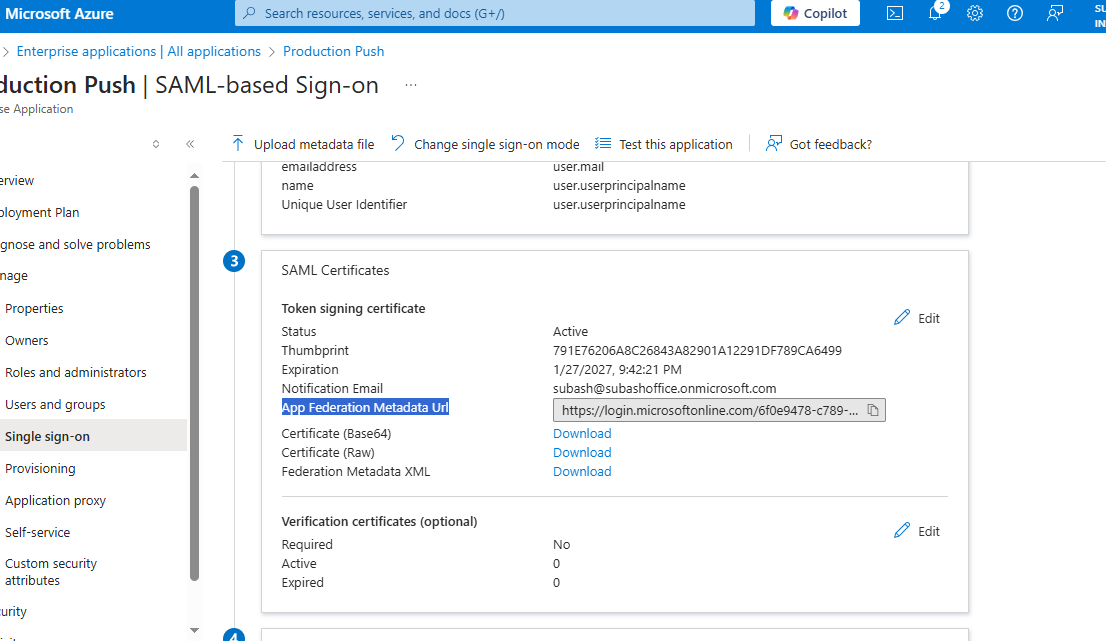This screenshot has height=641, width=1106.
Task: Click the sidebar vertical scrollbar thumb
Action: [195, 384]
